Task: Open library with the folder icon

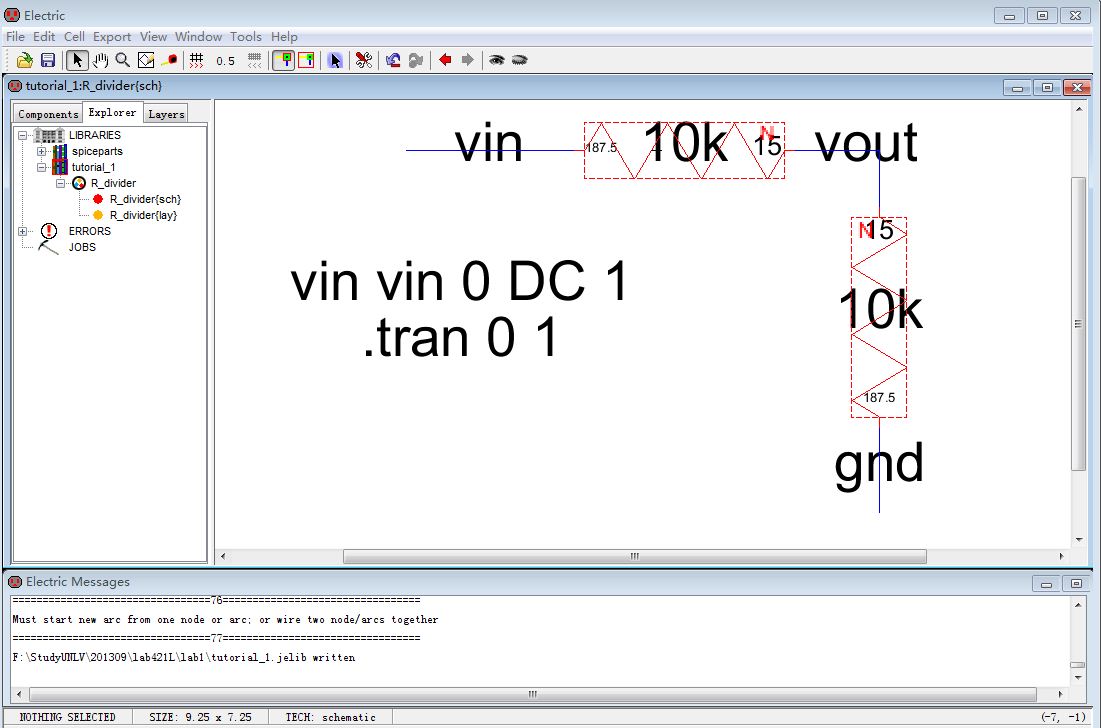Action: [25, 60]
